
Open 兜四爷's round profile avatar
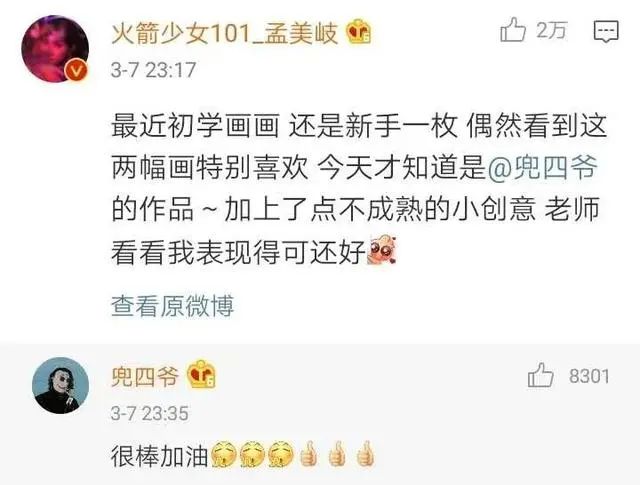point(60,385)
